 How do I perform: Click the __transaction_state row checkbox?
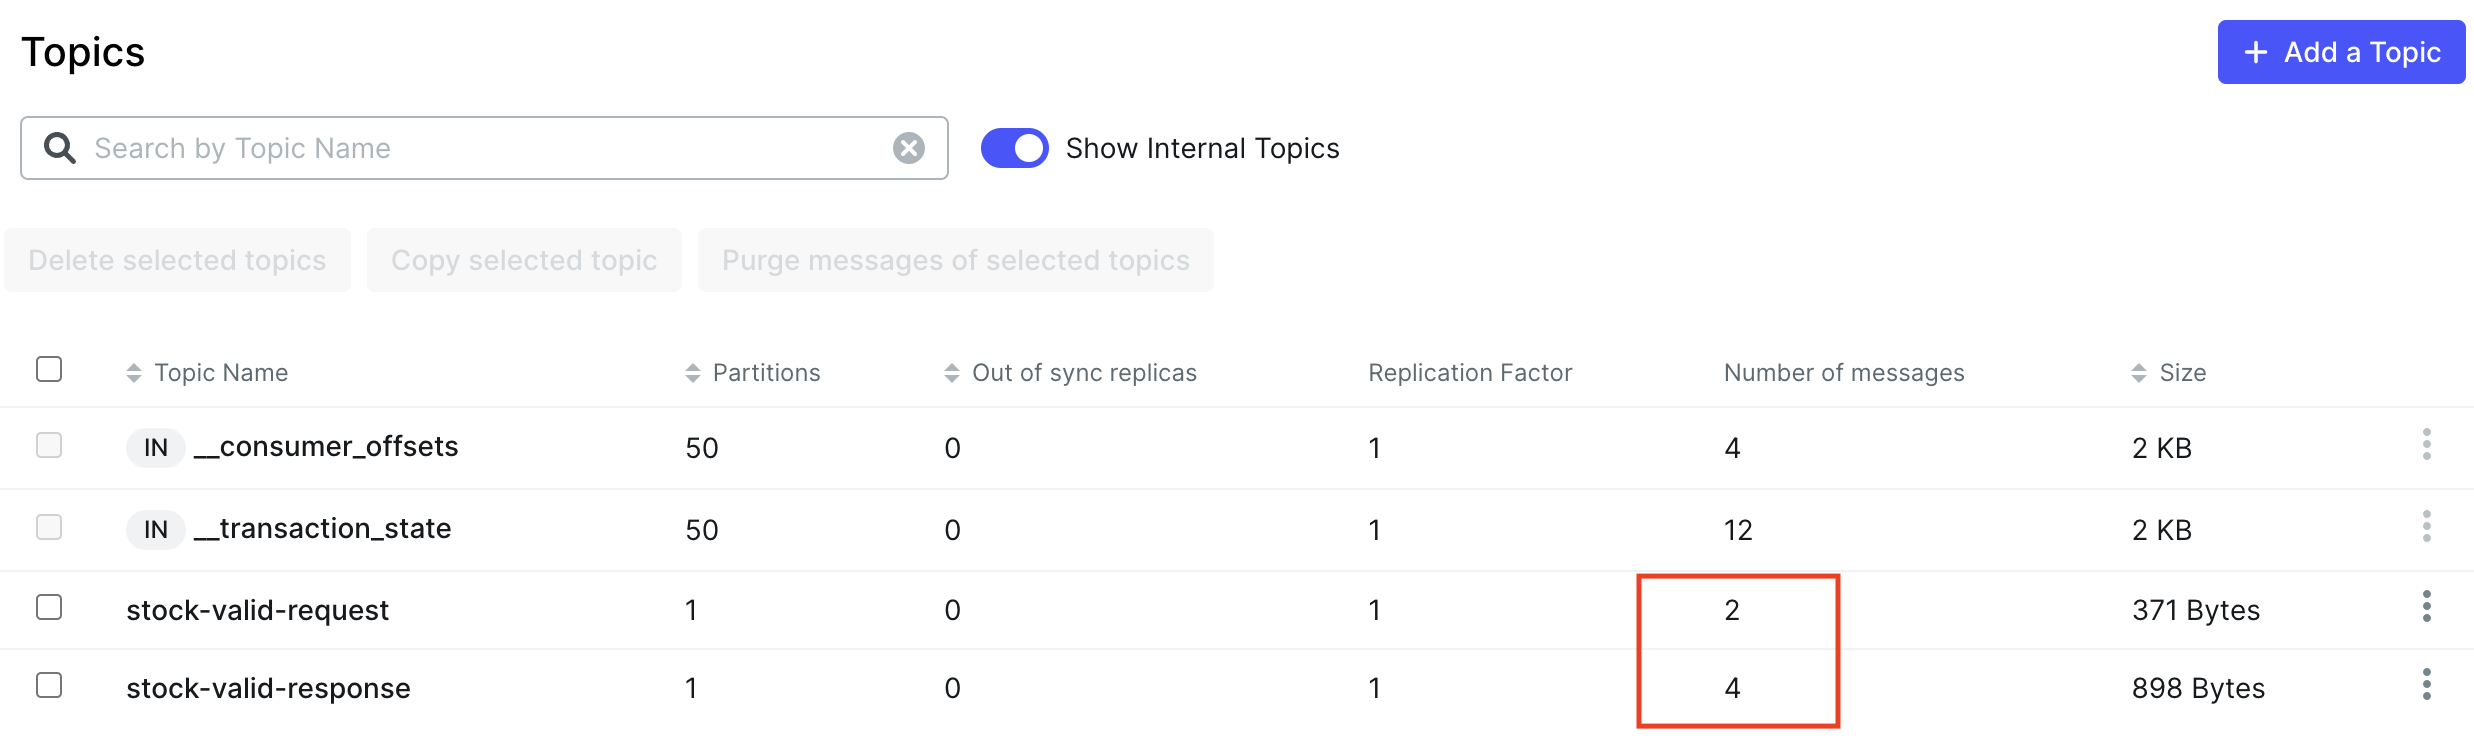click(49, 526)
